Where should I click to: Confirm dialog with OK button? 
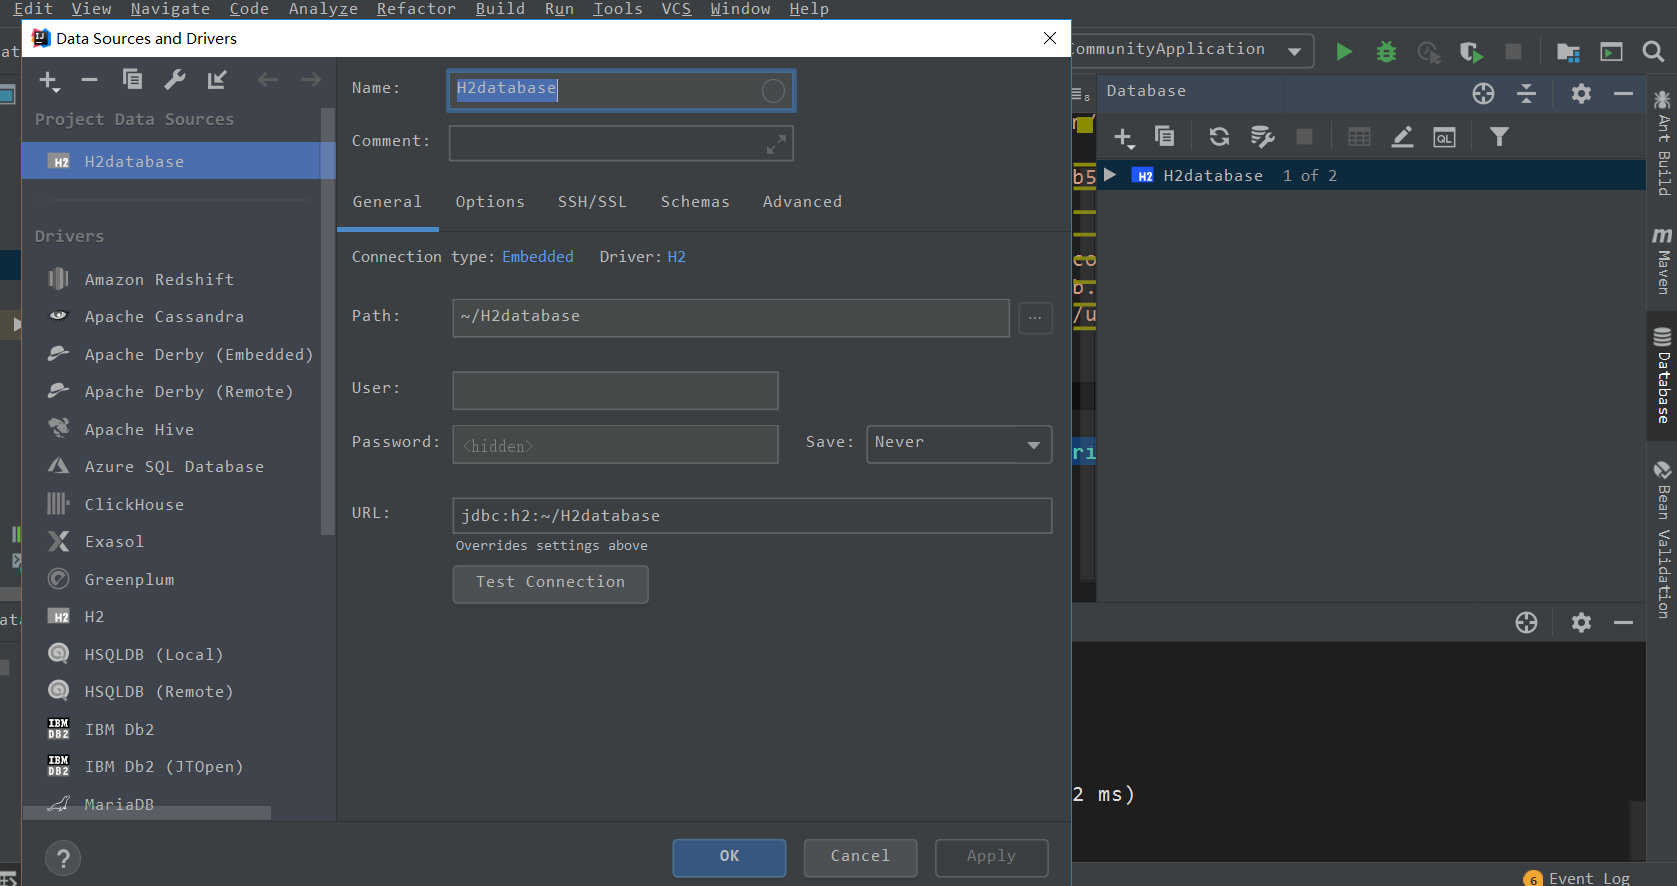point(729,857)
